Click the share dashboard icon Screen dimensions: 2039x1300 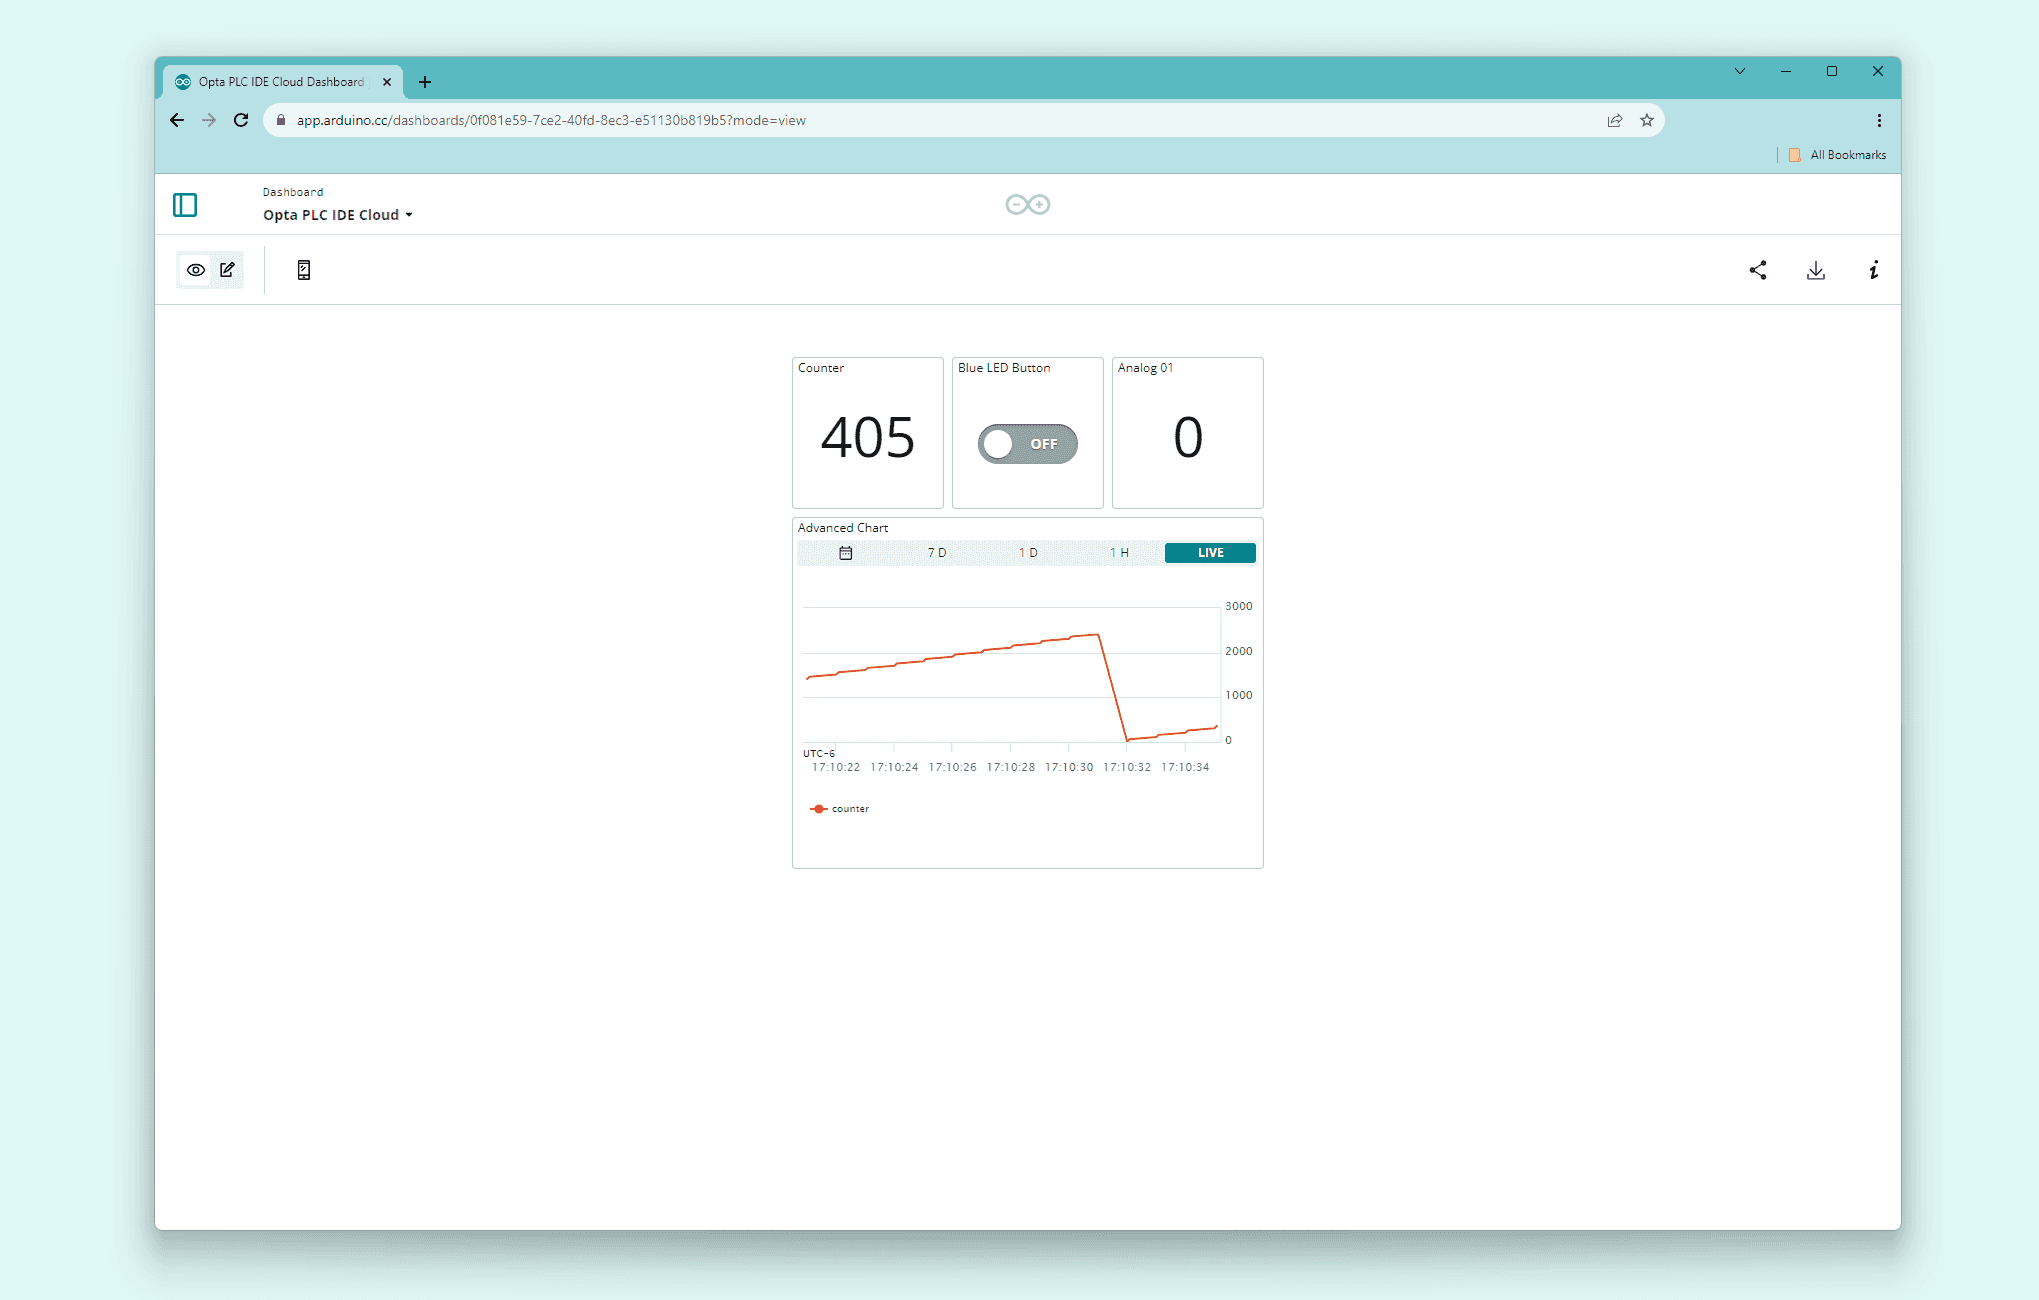pos(1757,270)
